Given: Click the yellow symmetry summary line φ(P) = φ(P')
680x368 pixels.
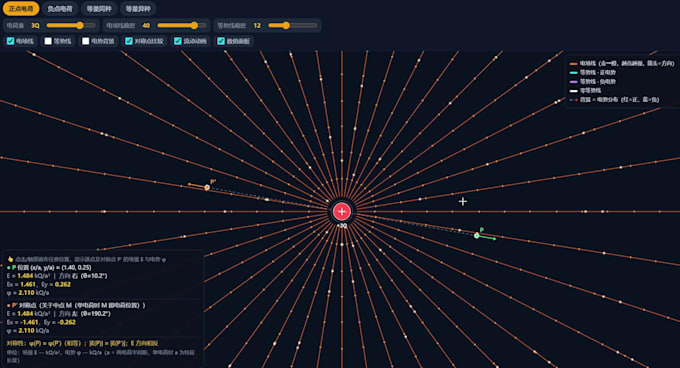Looking at the screenshot, I should (x=82, y=343).
